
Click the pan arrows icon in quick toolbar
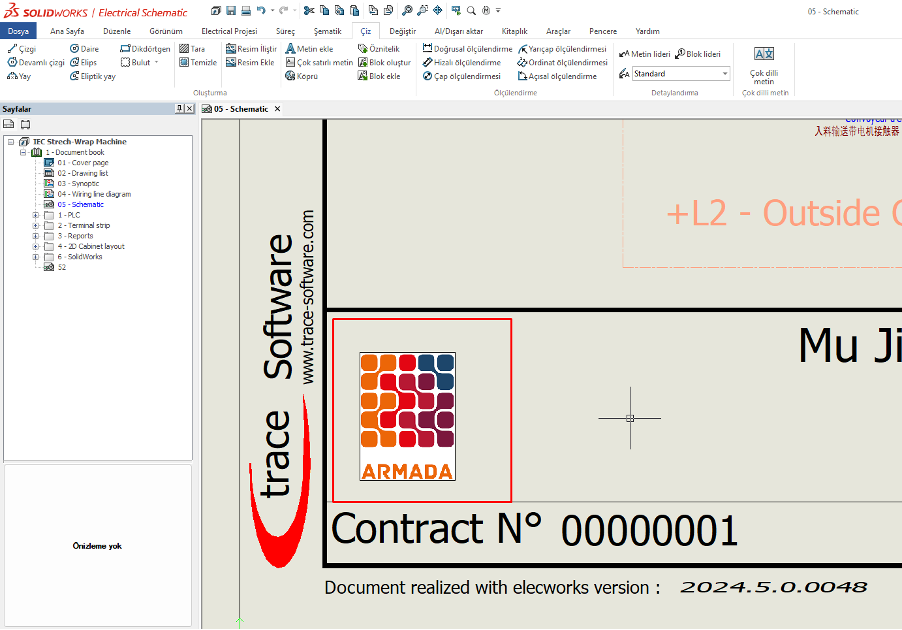(x=438, y=10)
